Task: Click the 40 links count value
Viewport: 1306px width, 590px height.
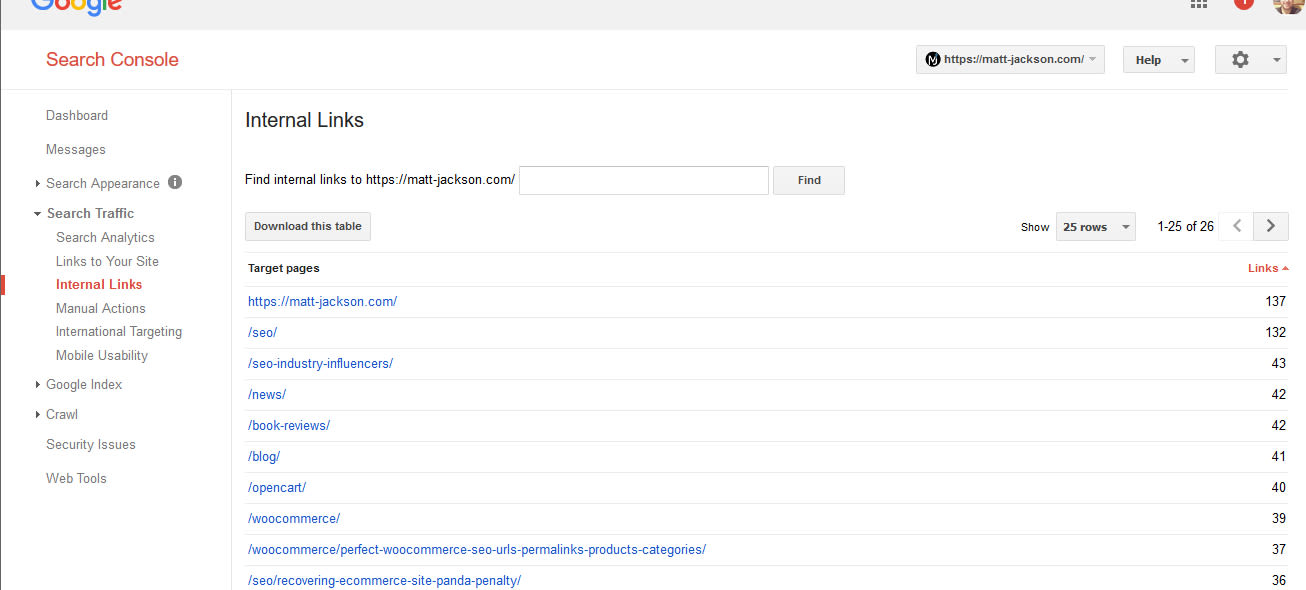Action: 1279,487
